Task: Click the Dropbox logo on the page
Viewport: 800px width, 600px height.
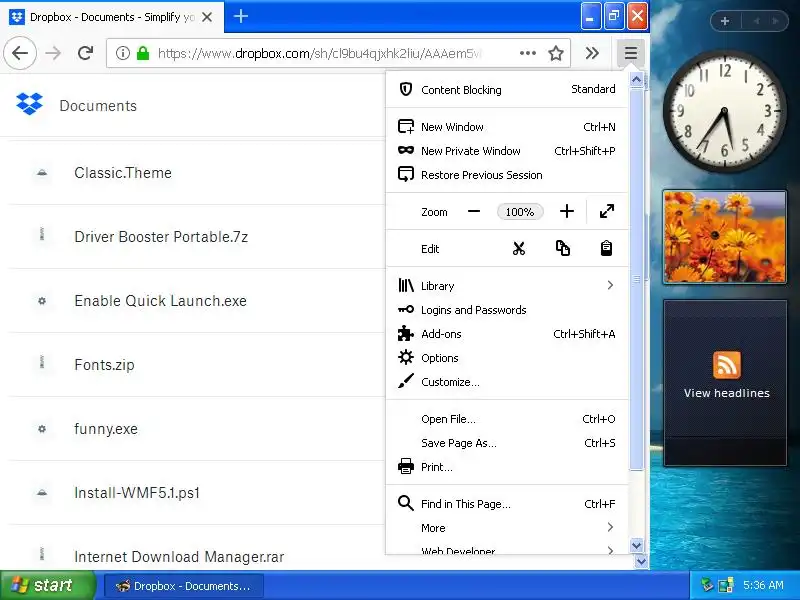Action: click(x=29, y=104)
